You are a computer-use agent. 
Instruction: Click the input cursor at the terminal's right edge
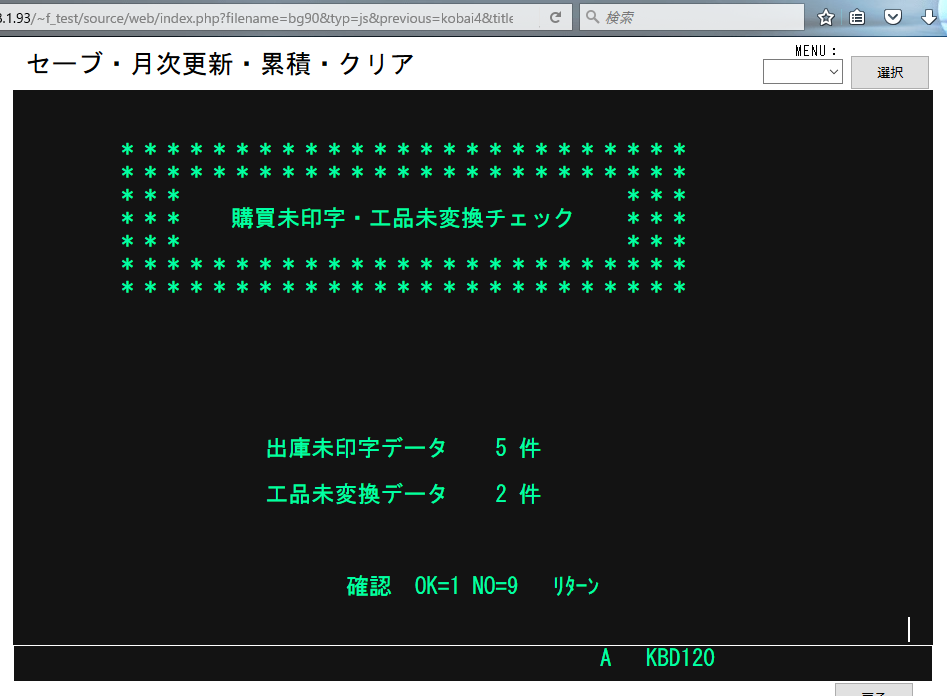coord(909,629)
